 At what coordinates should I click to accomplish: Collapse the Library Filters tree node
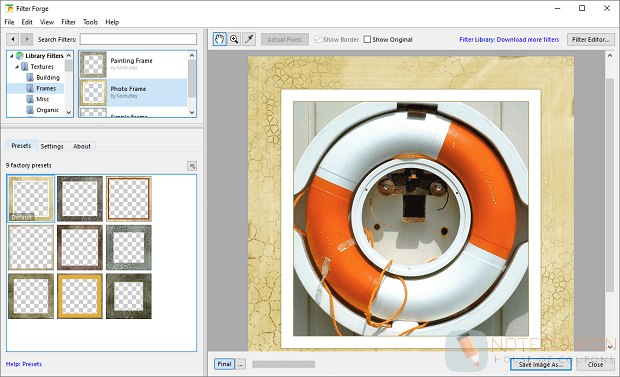(x=11, y=56)
